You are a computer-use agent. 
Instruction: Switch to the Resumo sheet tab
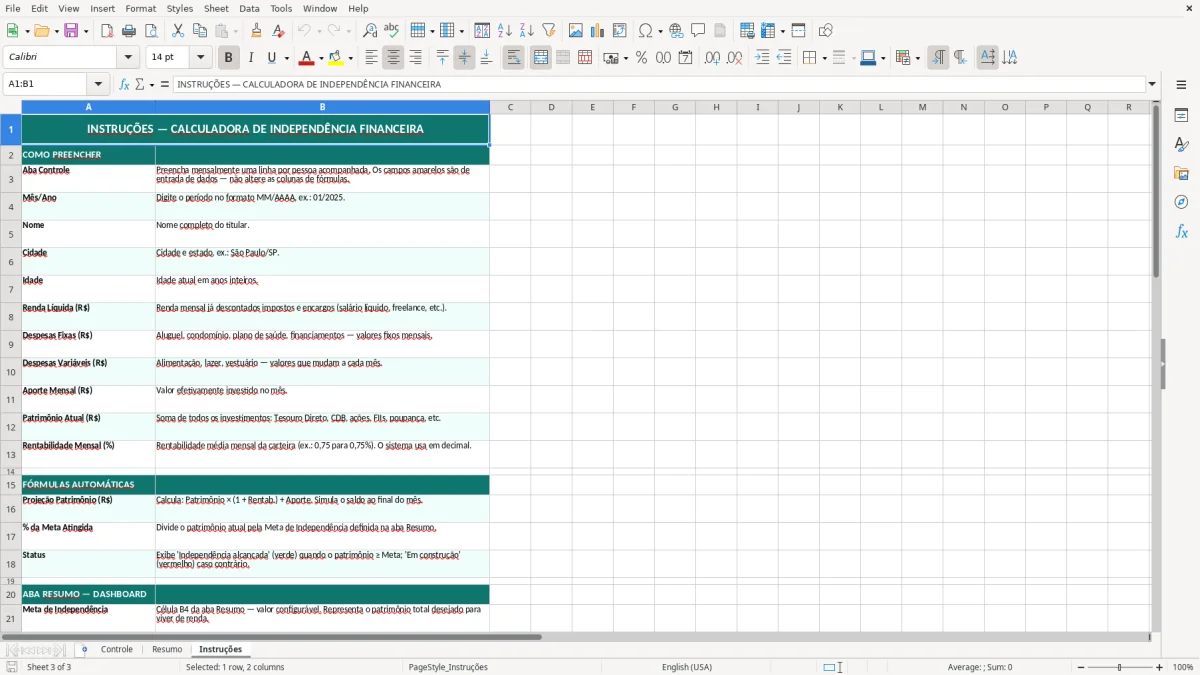(x=167, y=650)
